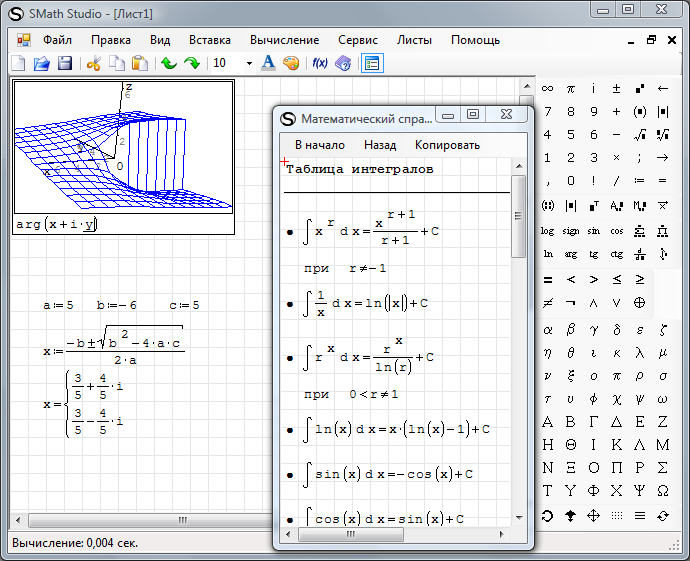Click the arg(x+i·y) plot input field
The width and height of the screenshot is (690, 561).
click(x=57, y=224)
